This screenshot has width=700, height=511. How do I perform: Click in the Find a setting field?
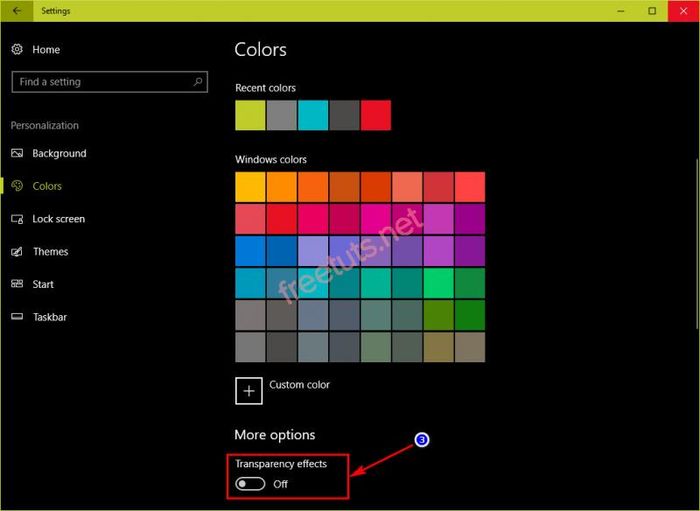(109, 82)
